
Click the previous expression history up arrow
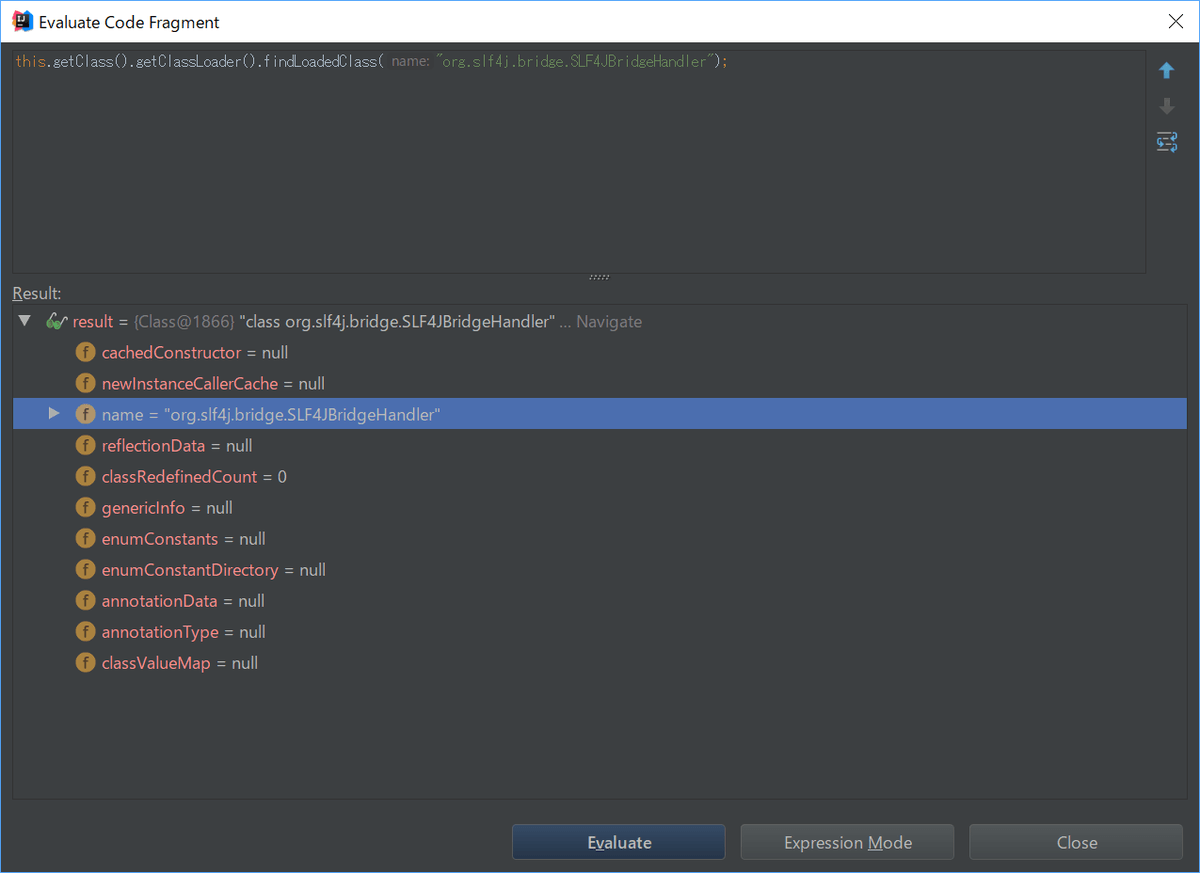point(1166,71)
